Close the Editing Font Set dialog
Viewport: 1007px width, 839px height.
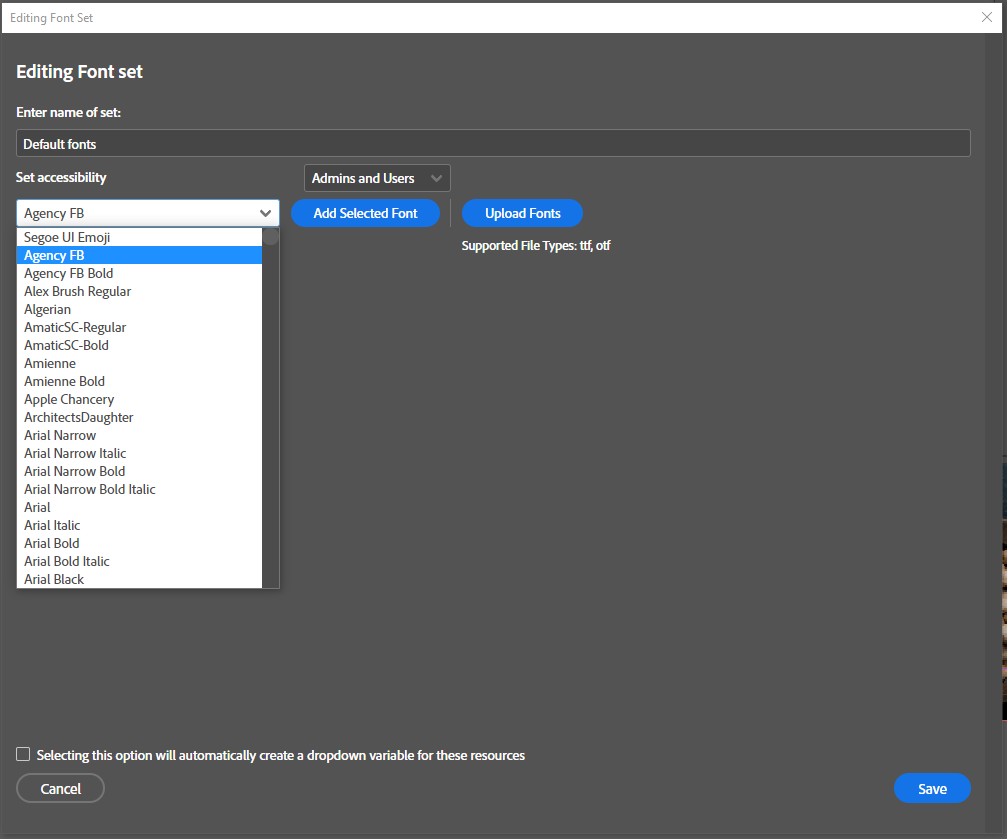(x=987, y=17)
